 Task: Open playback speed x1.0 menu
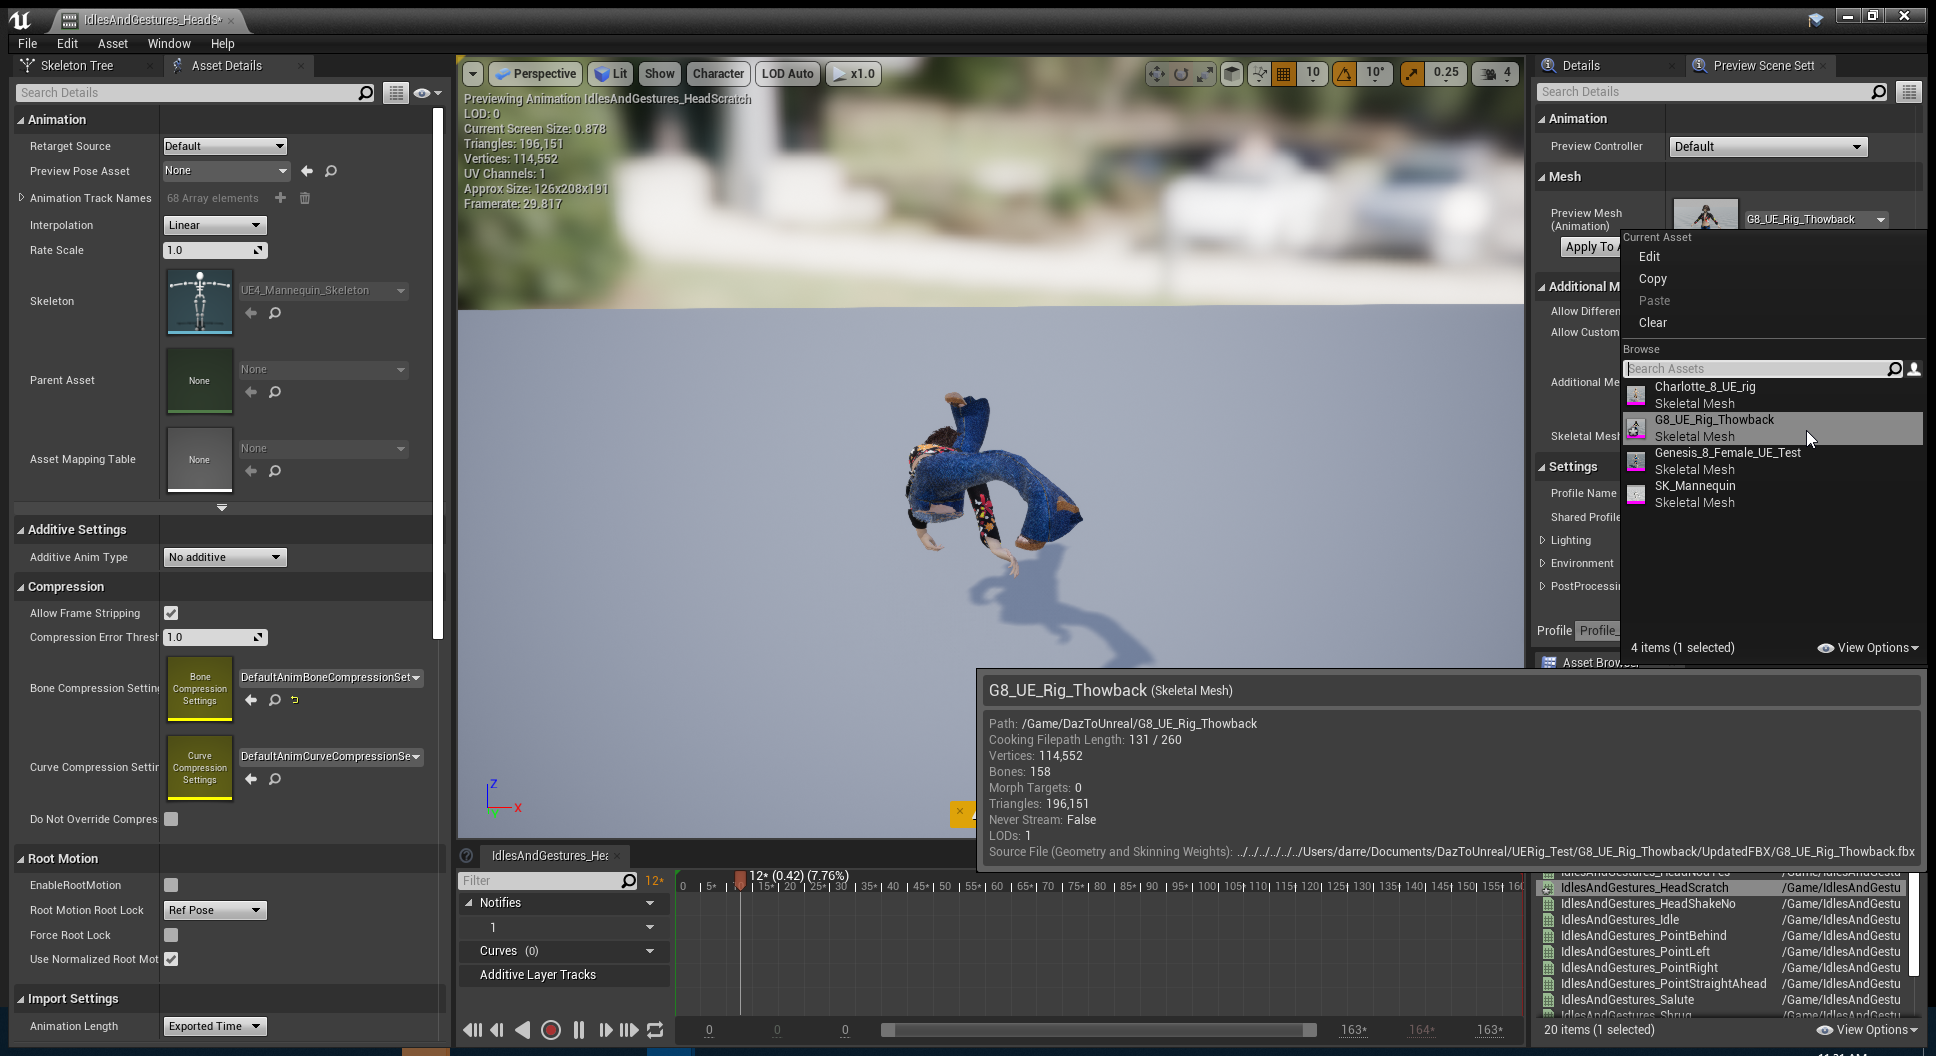853,74
